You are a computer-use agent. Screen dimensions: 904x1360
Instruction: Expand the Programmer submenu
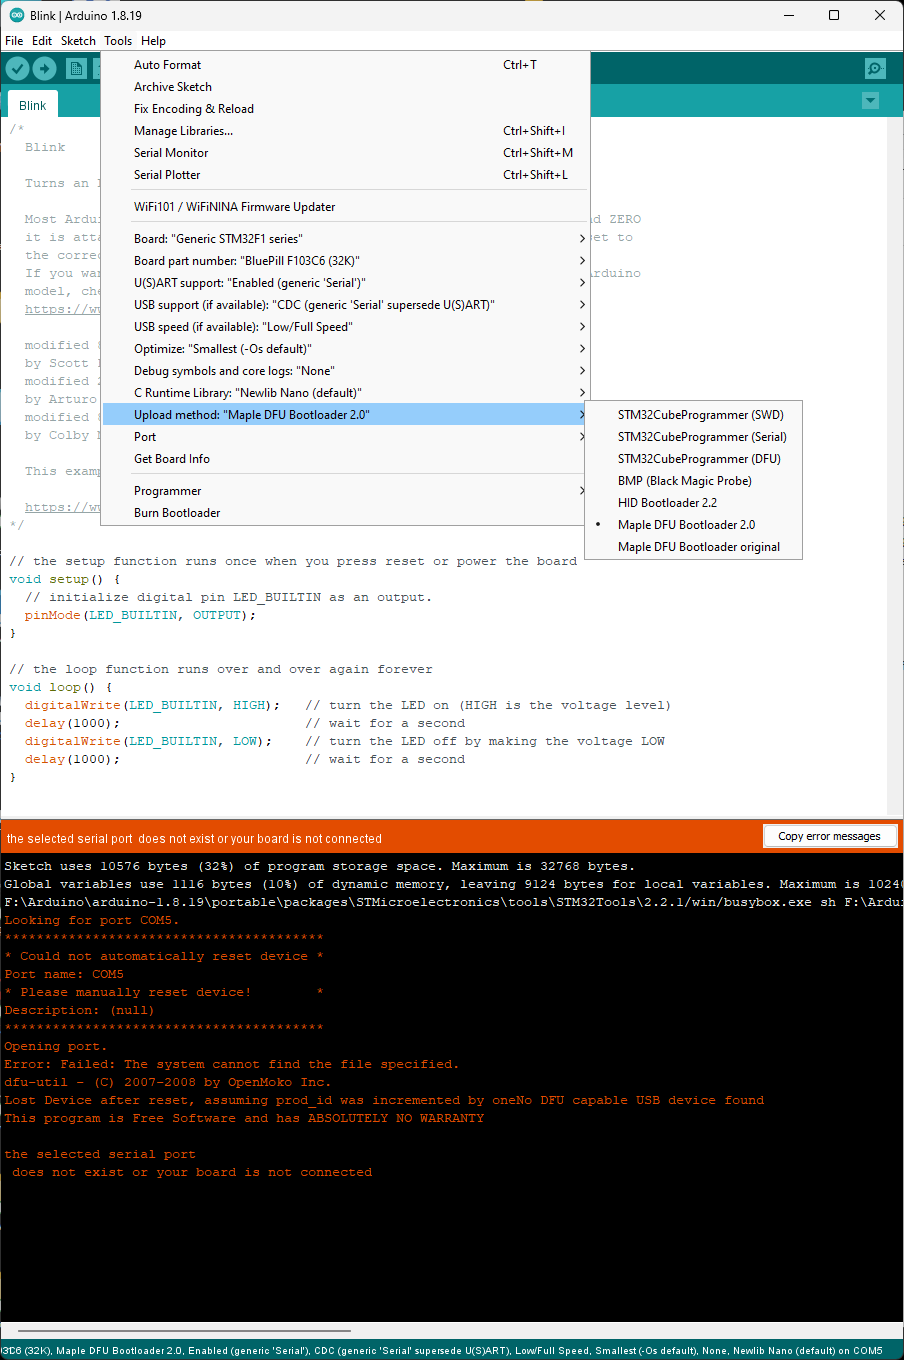[x=346, y=491]
